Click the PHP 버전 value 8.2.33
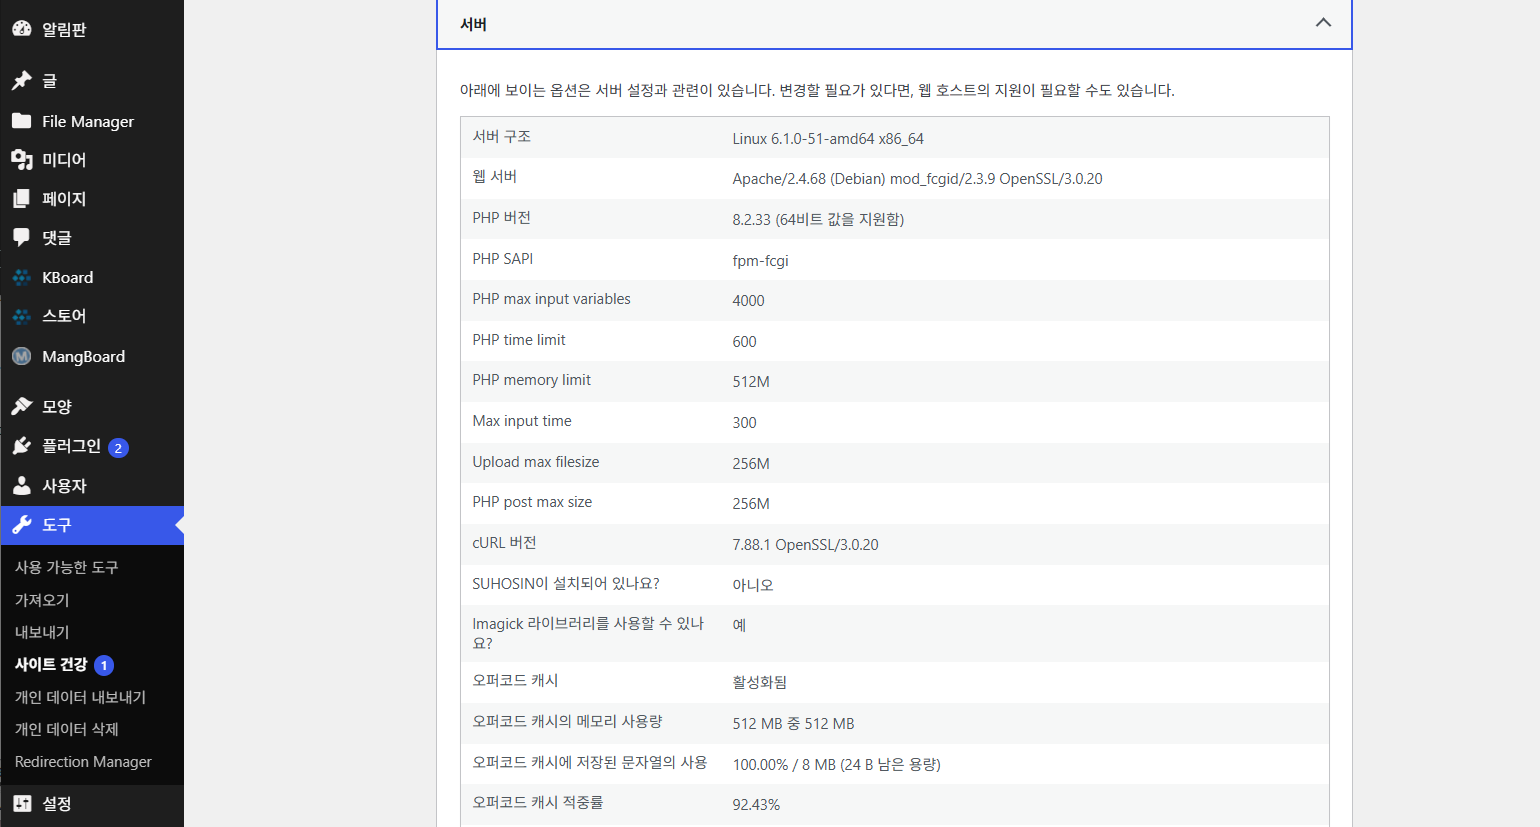 [818, 220]
